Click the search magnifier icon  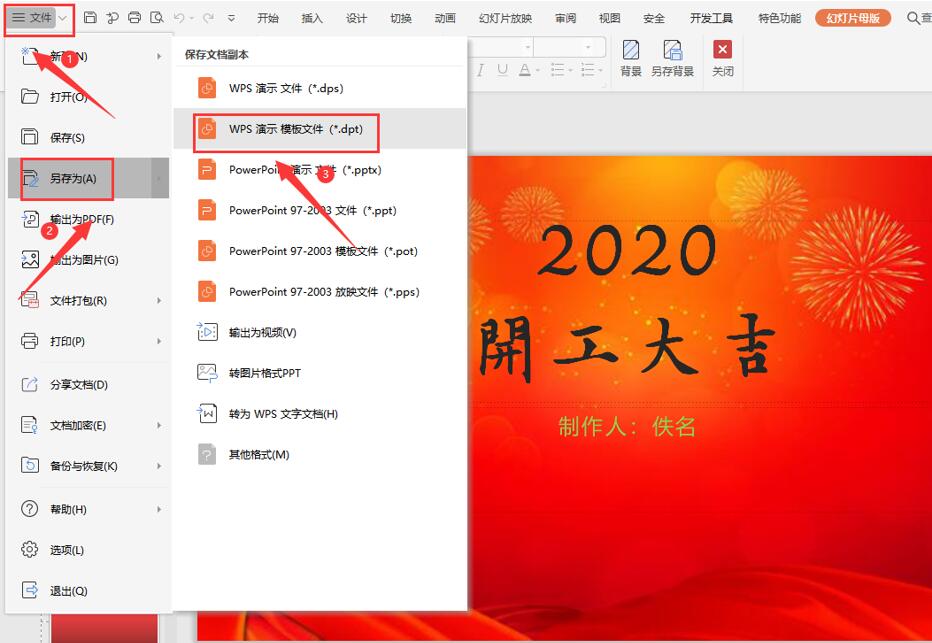[913, 18]
